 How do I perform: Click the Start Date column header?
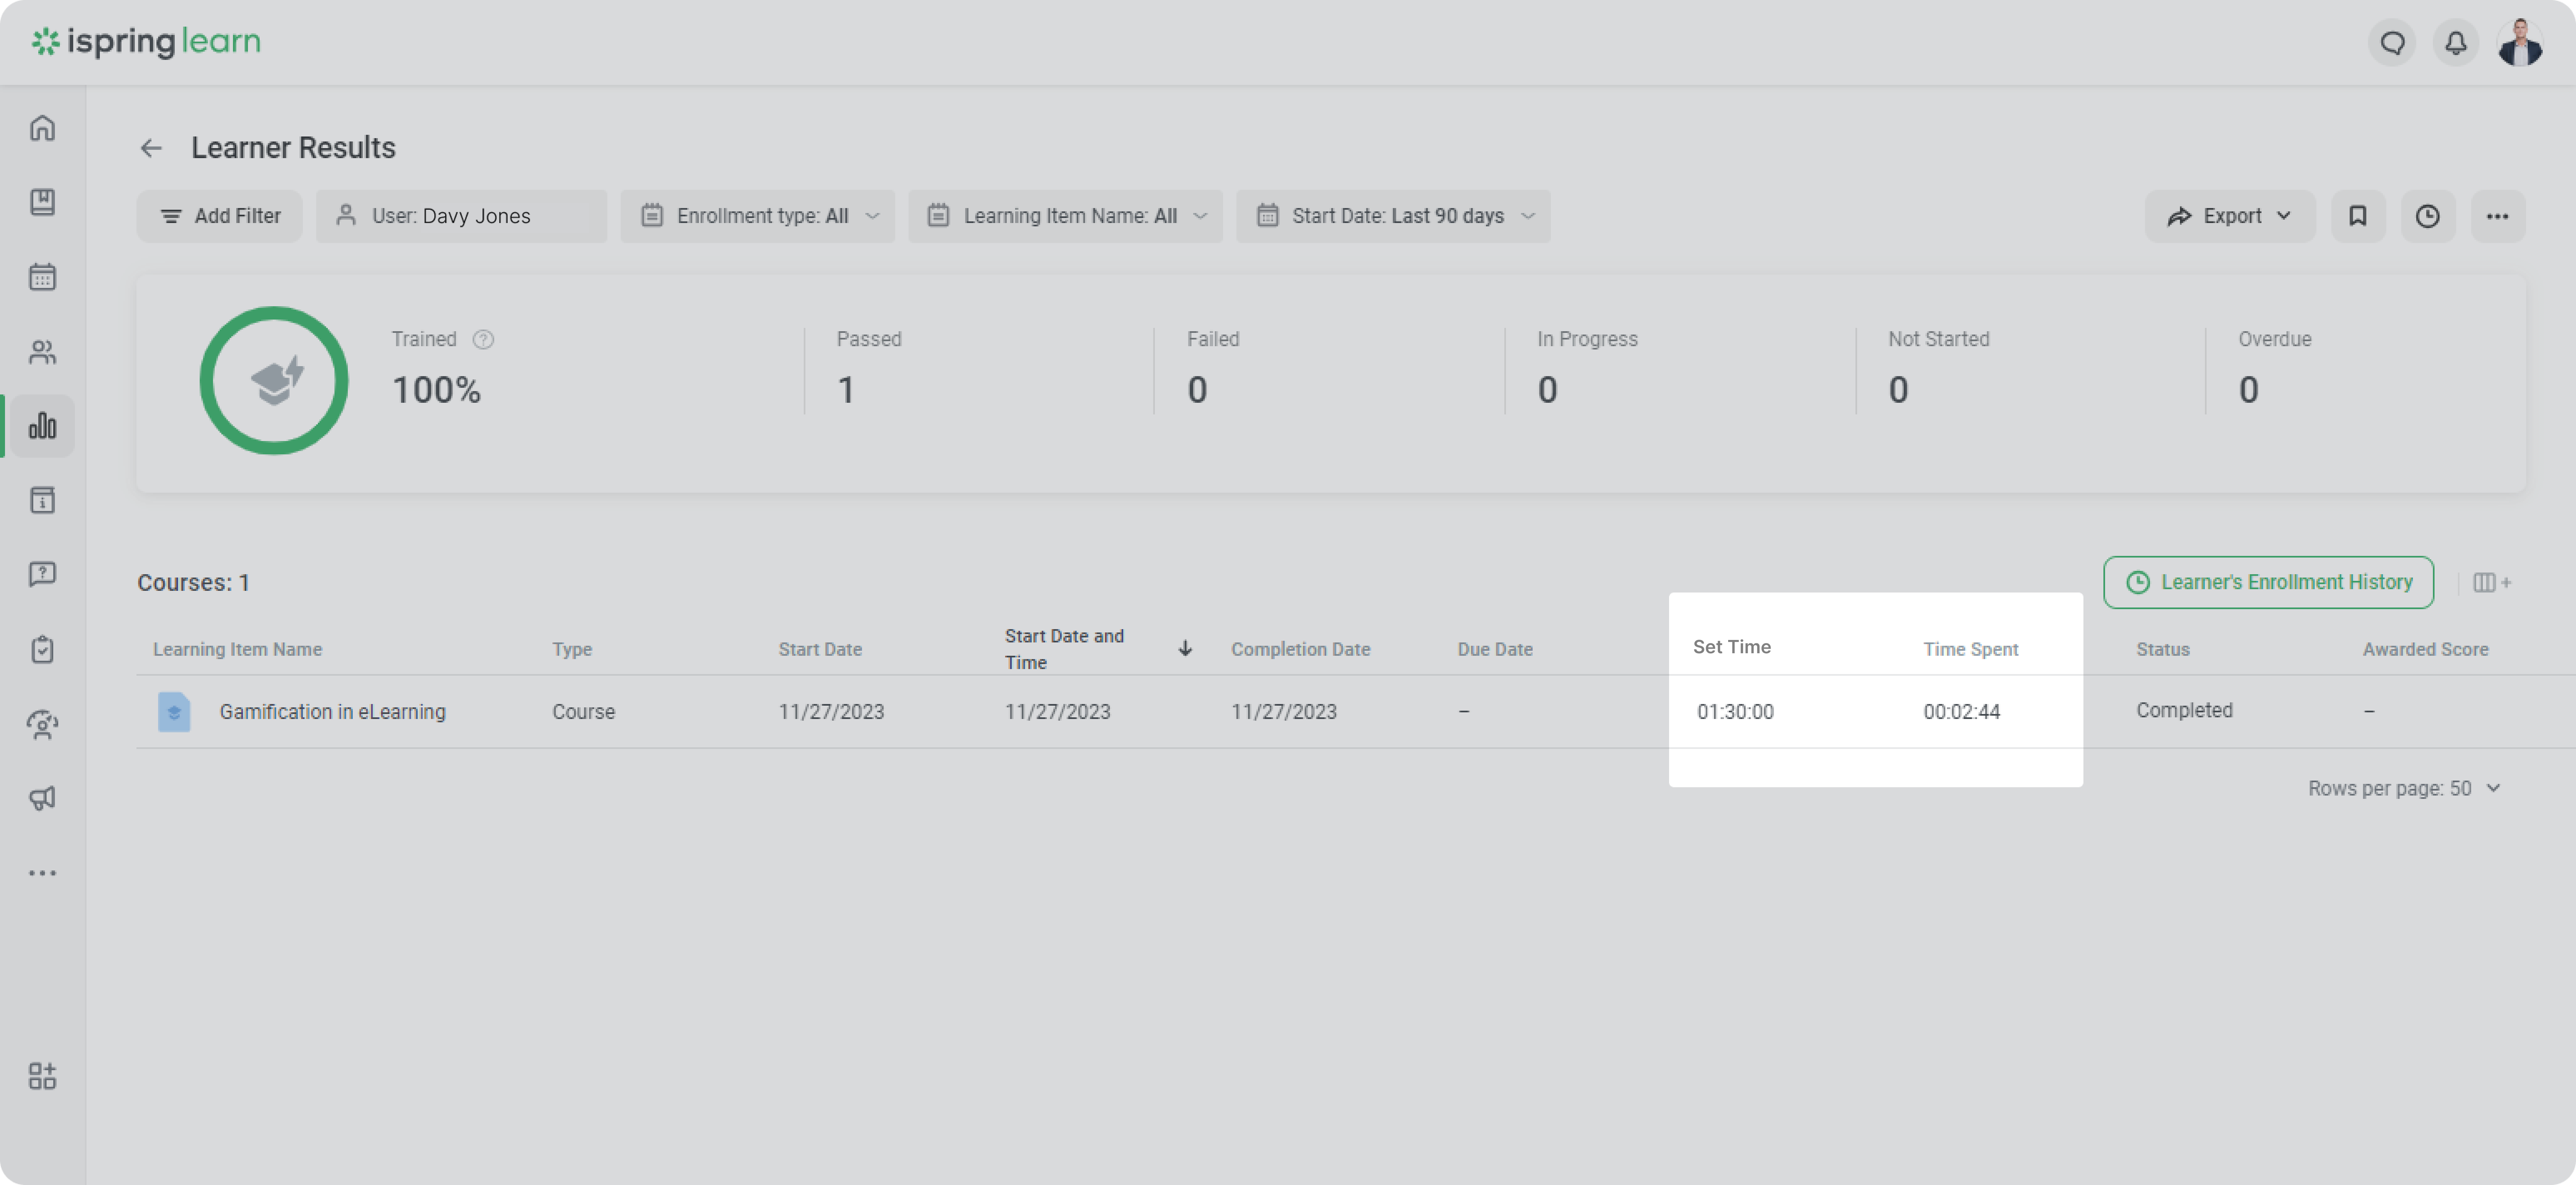tap(820, 650)
